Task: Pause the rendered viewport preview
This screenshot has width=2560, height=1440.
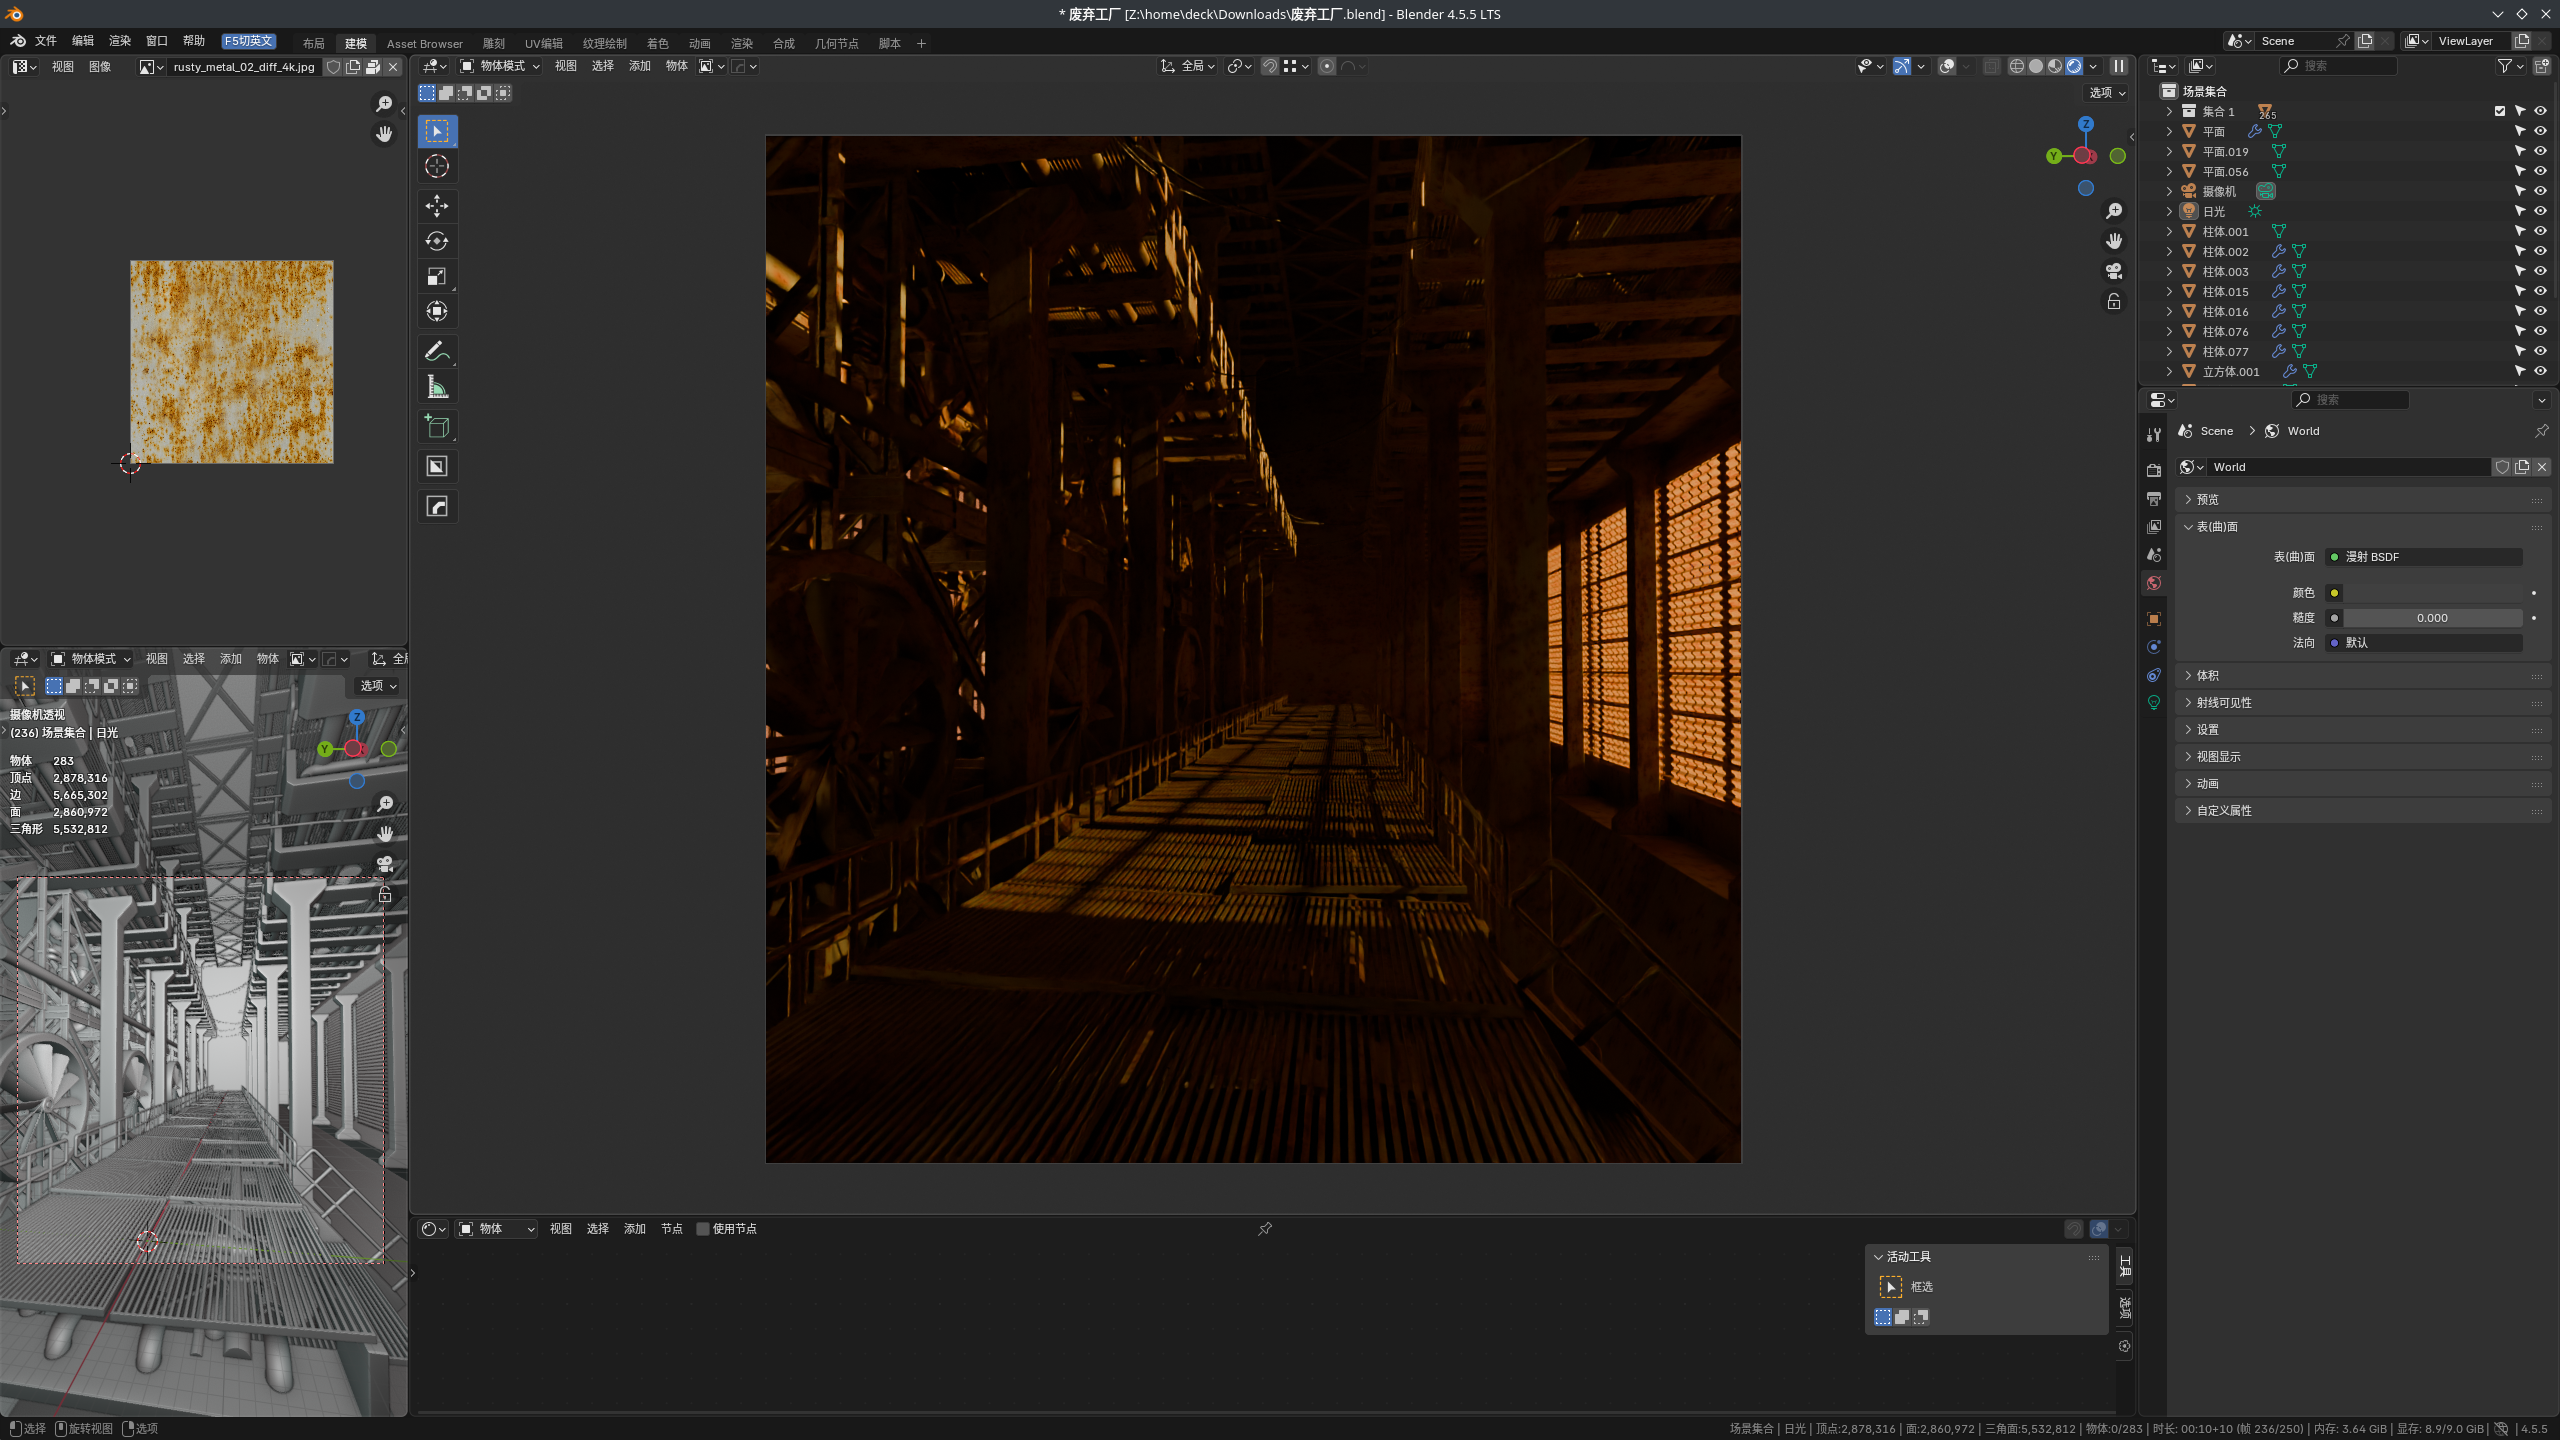Action: 2118,66
